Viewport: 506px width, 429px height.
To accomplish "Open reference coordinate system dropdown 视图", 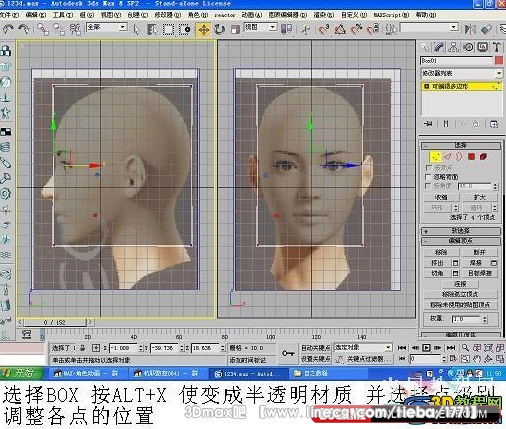I will click(x=261, y=27).
